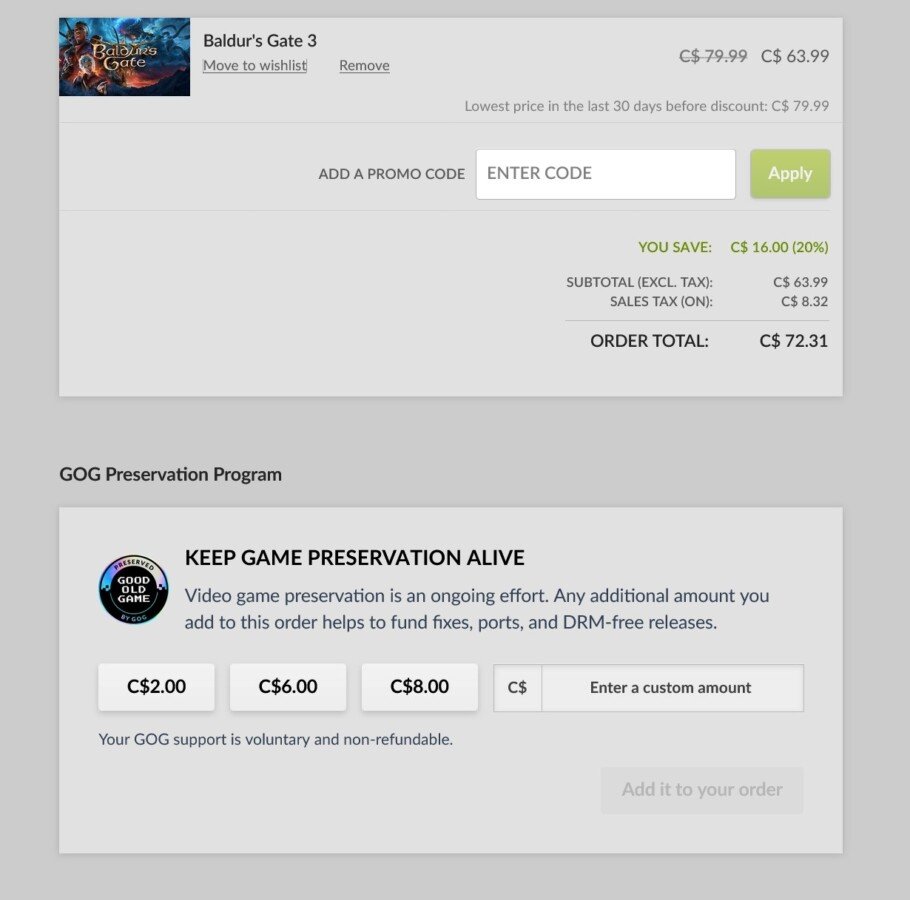This screenshot has width=910, height=900.
Task: Open the Baldur's Gate 3 title link
Action: tap(260, 41)
